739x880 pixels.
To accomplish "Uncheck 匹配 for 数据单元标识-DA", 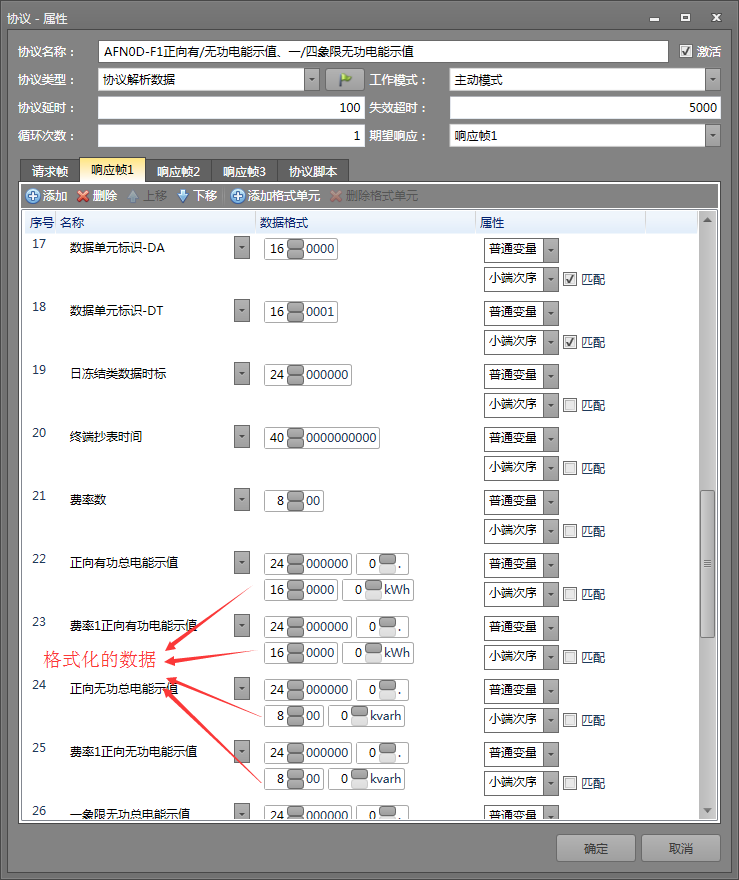I will pos(570,279).
